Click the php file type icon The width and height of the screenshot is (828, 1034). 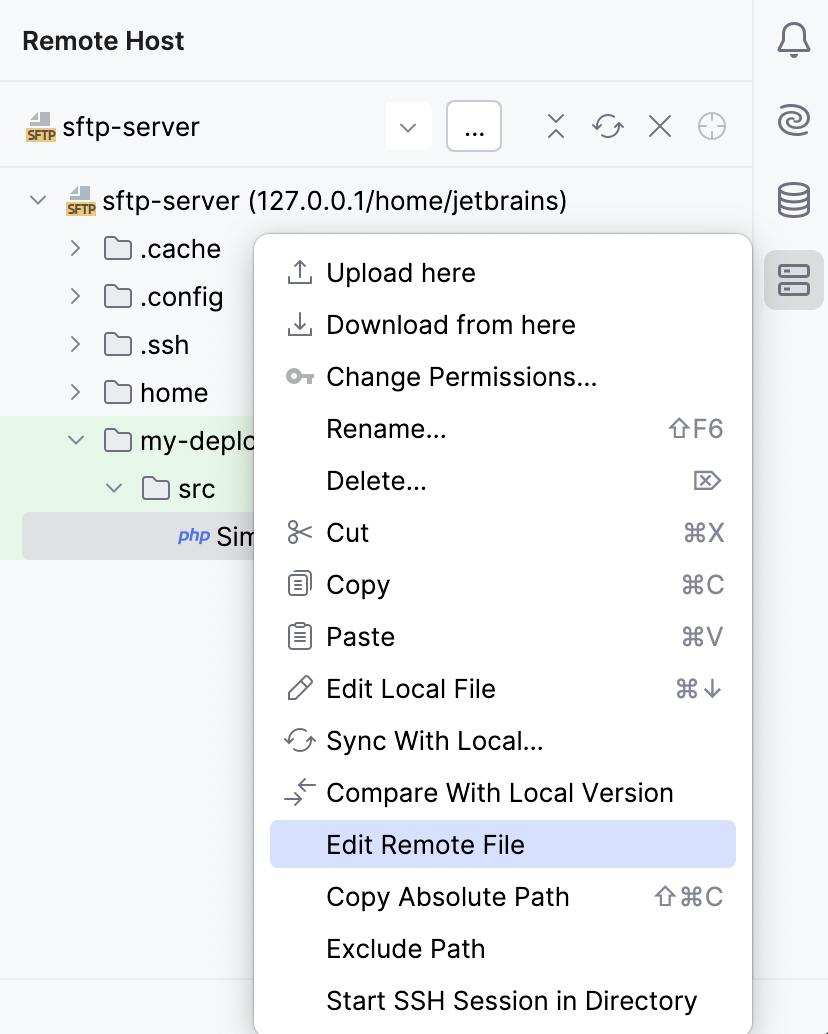click(196, 536)
